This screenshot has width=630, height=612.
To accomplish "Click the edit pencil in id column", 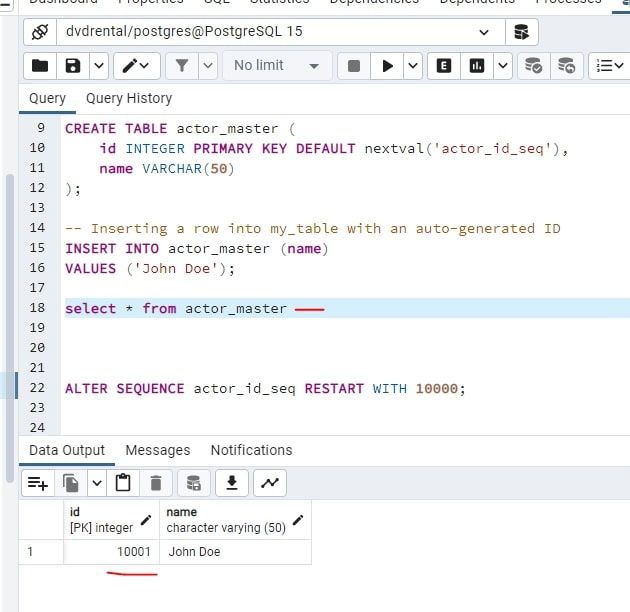I will (146, 520).
